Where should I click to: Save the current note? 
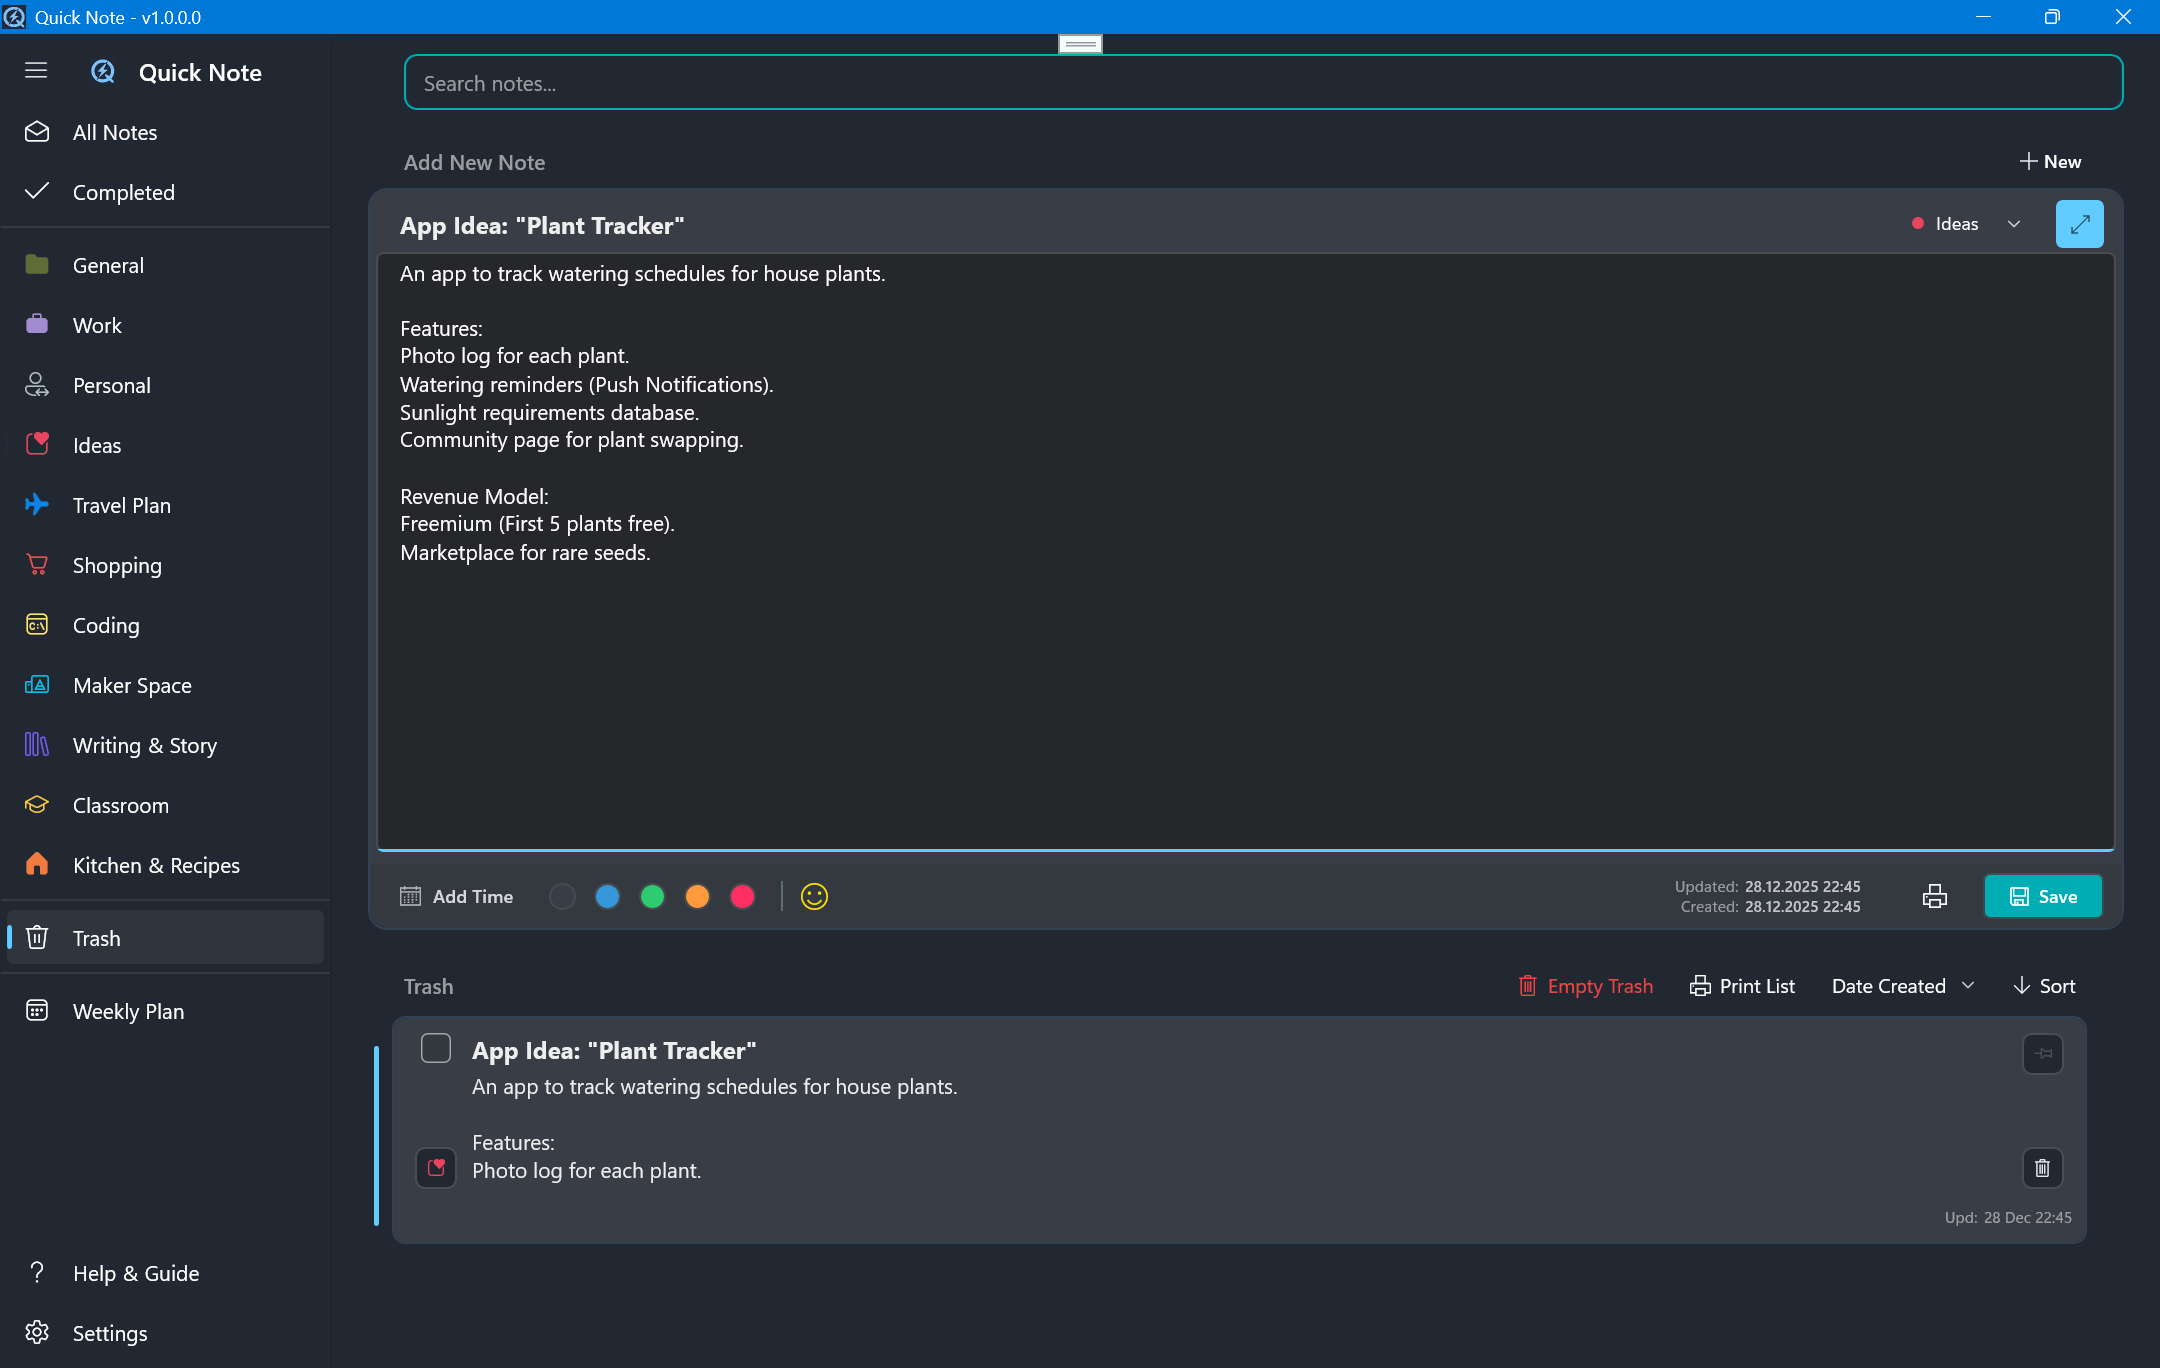(2042, 896)
